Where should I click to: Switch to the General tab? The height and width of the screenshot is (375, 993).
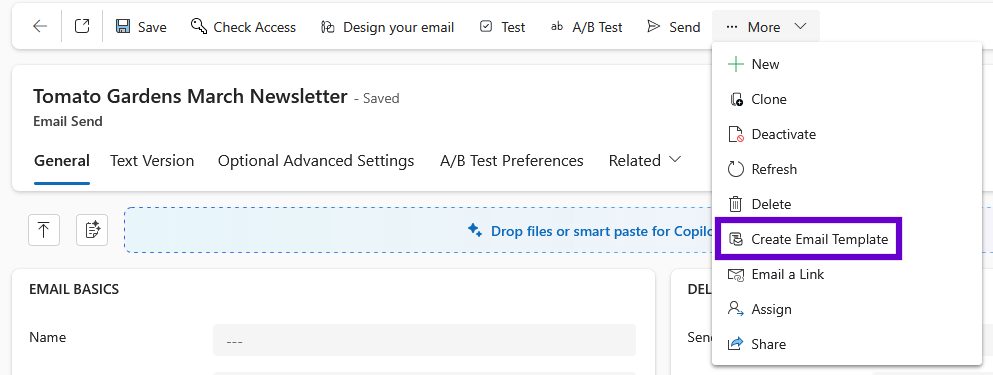pos(61,161)
